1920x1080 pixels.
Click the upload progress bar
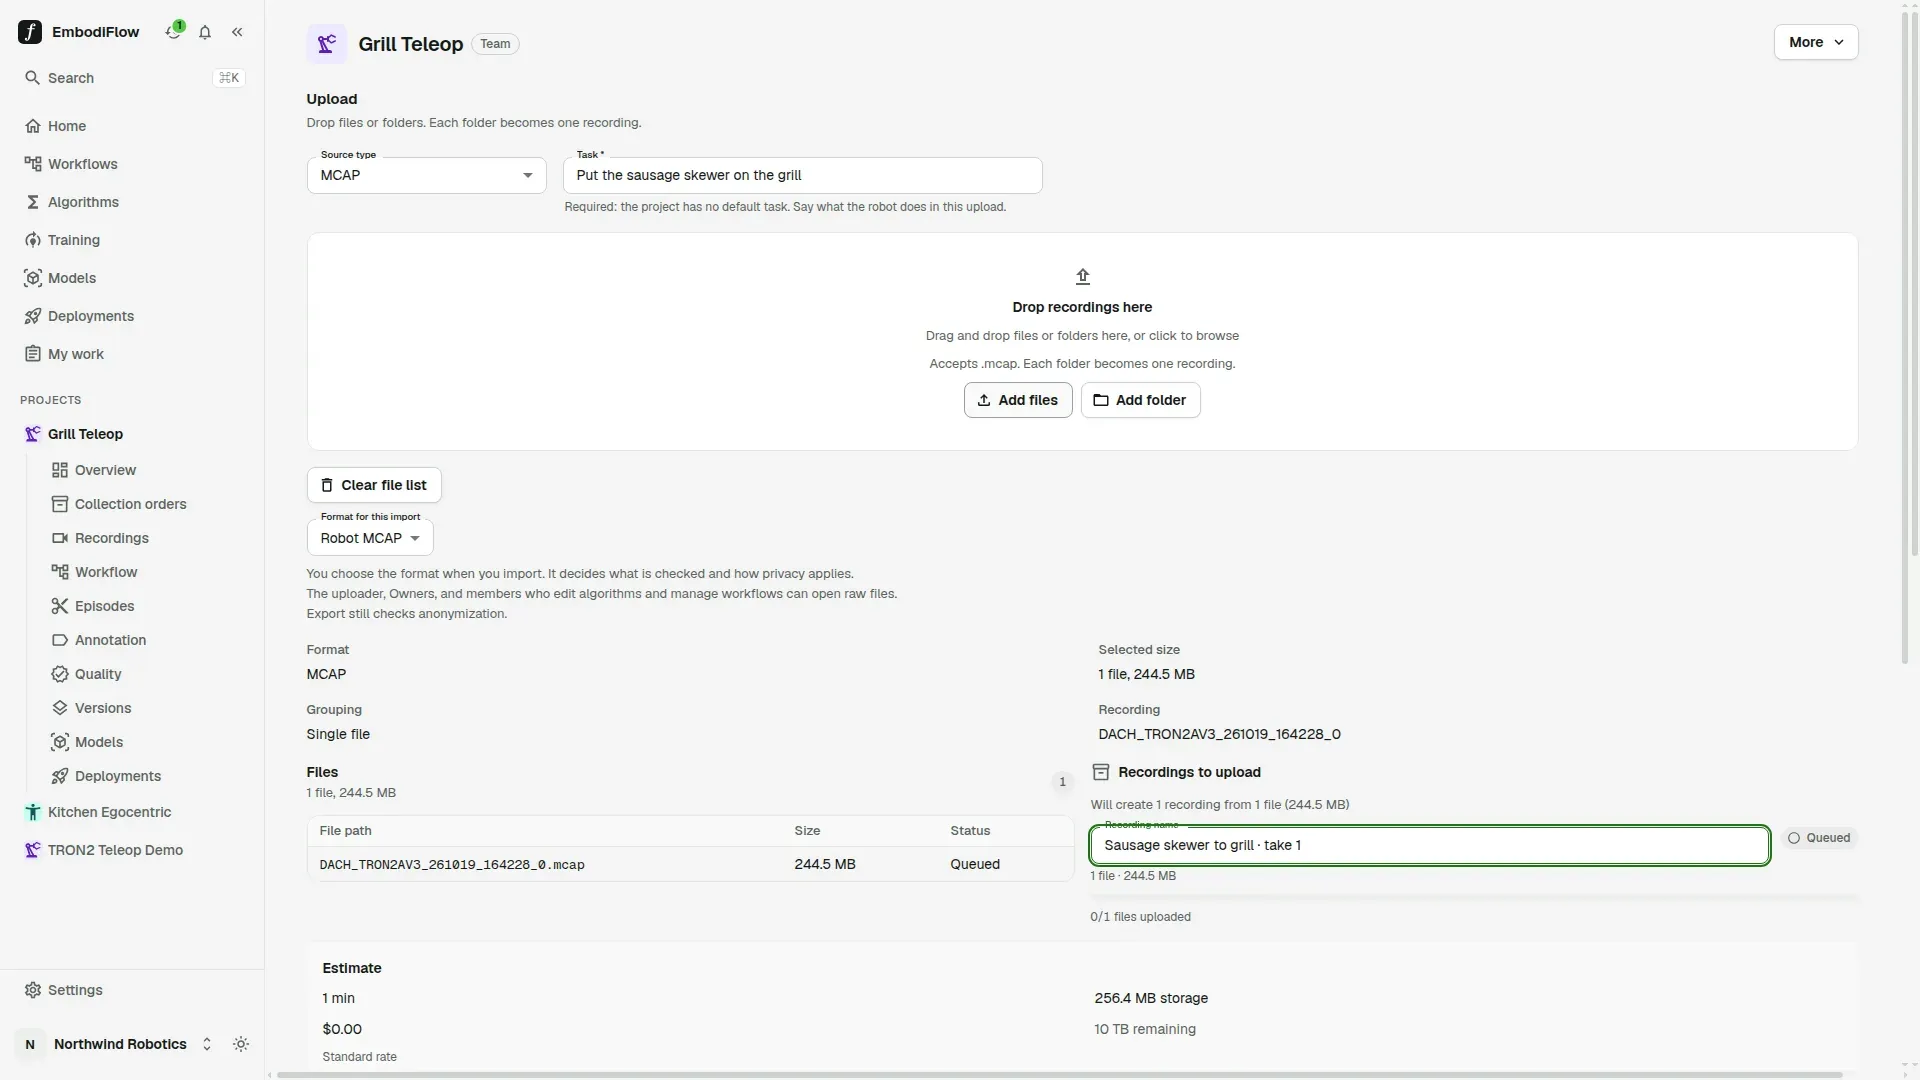click(x=1474, y=898)
